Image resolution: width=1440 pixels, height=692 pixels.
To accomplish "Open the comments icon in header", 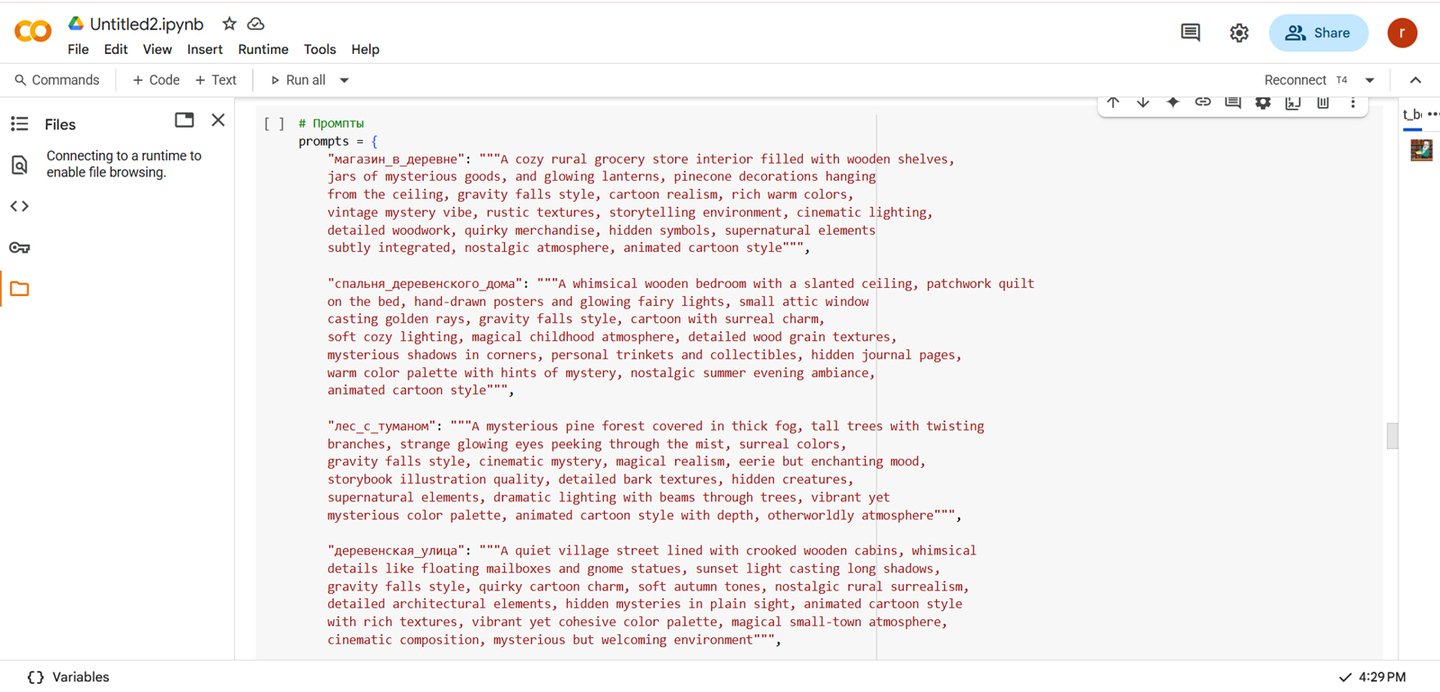I will click(1190, 33).
